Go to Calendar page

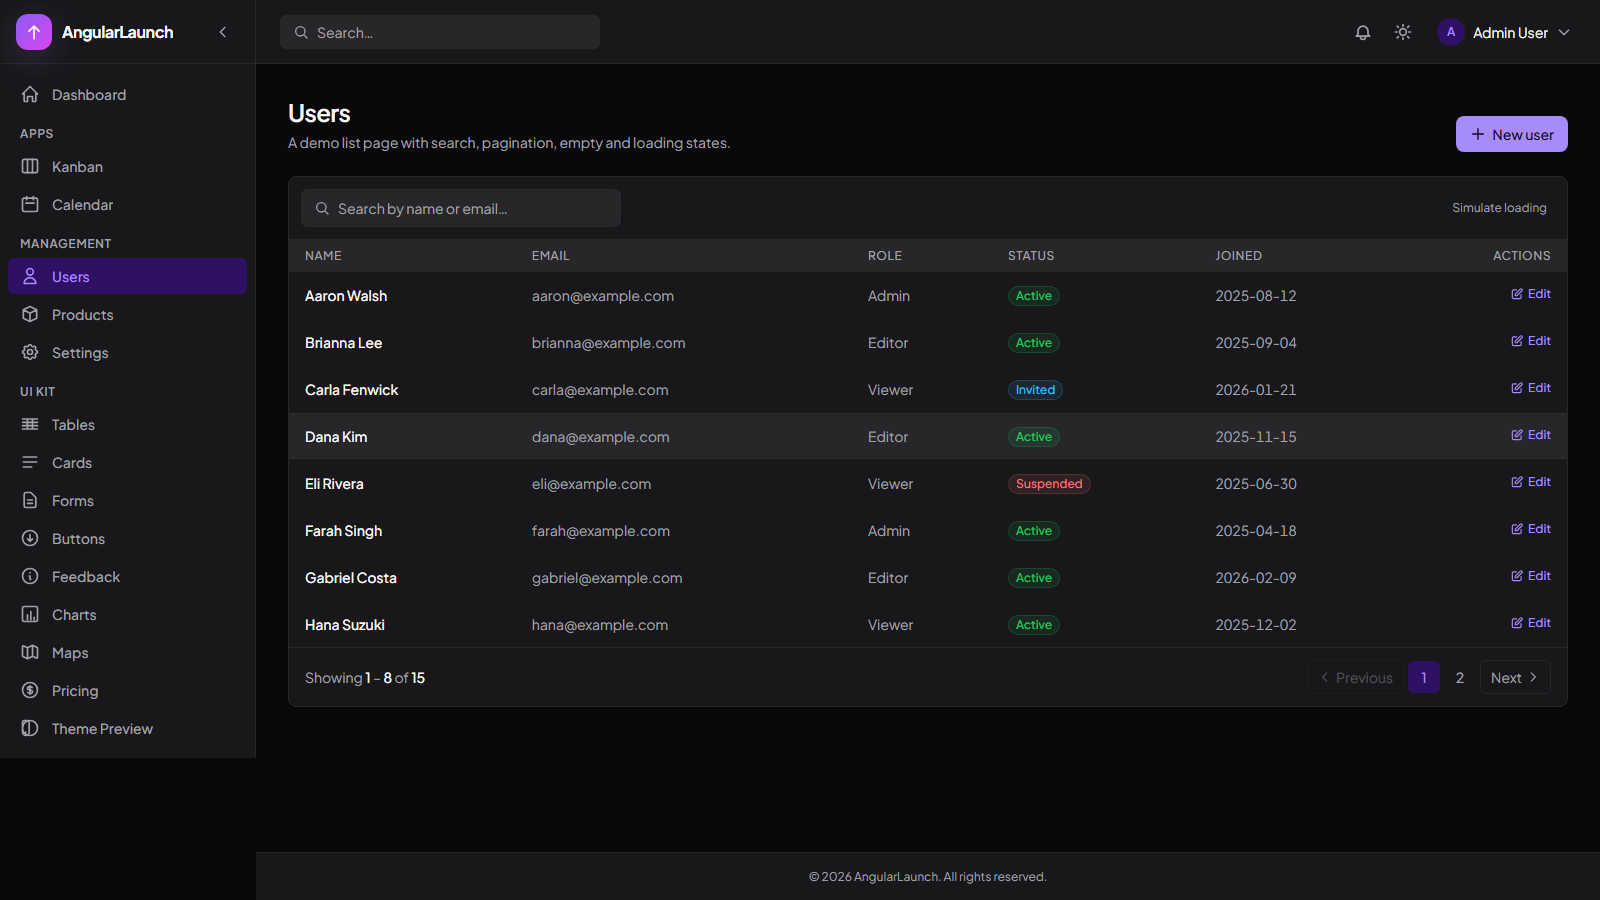tap(128, 205)
